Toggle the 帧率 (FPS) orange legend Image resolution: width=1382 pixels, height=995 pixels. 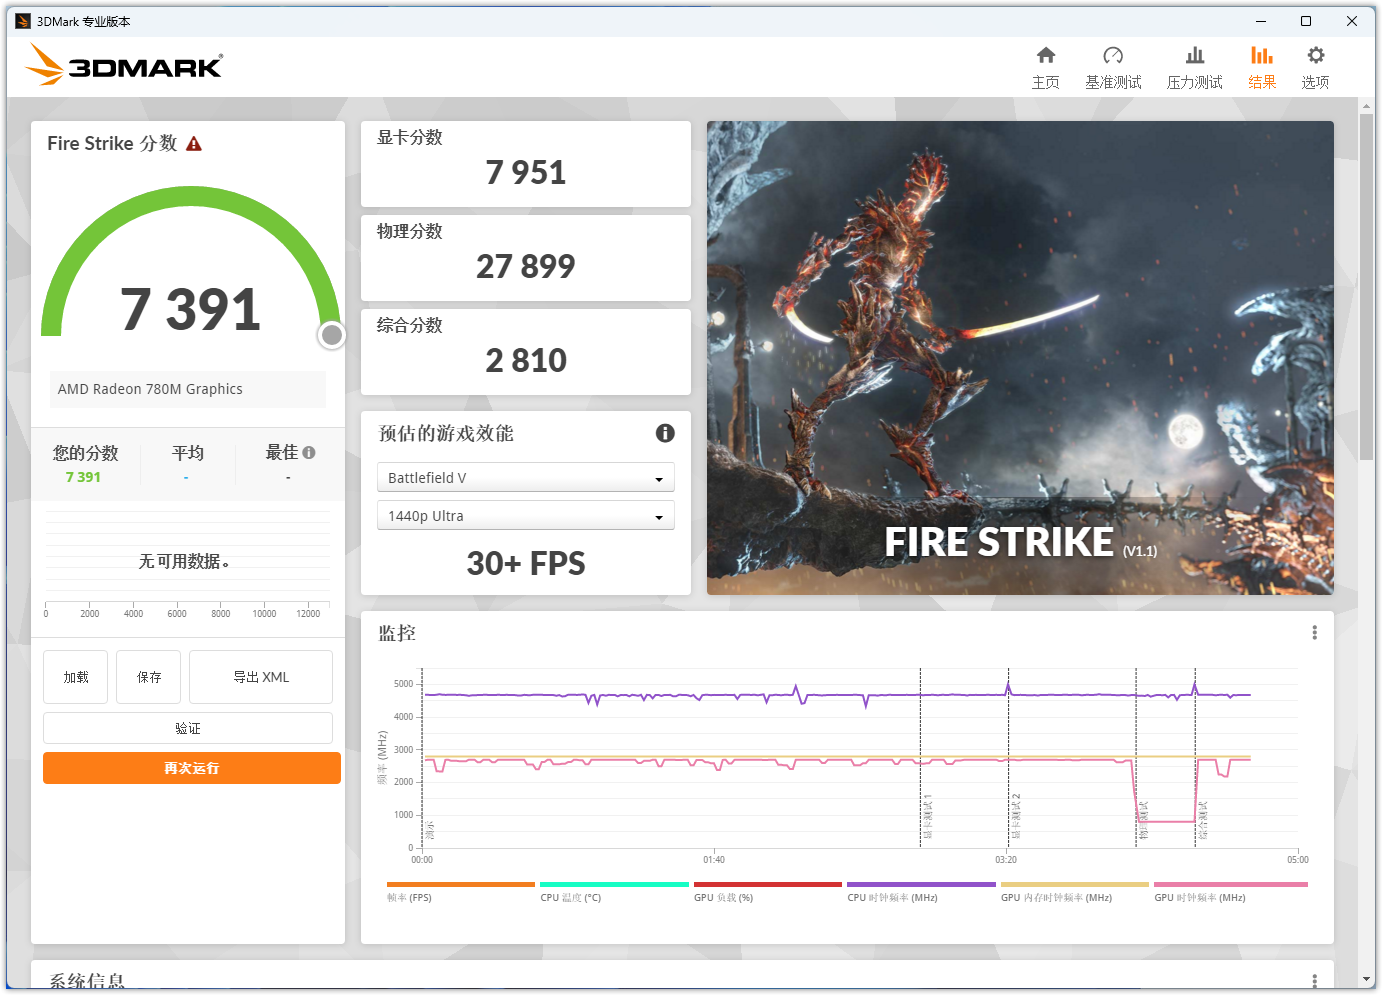(x=460, y=891)
